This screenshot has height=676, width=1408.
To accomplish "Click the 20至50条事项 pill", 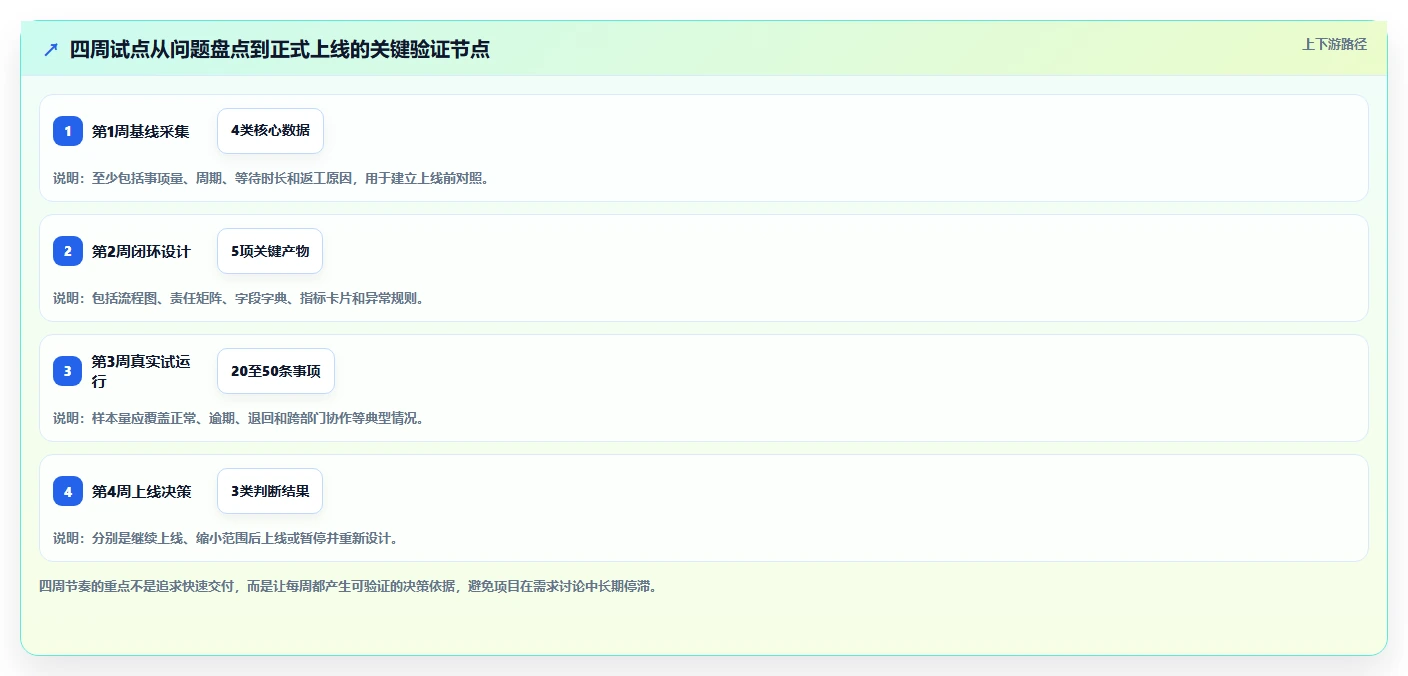I will tap(276, 371).
